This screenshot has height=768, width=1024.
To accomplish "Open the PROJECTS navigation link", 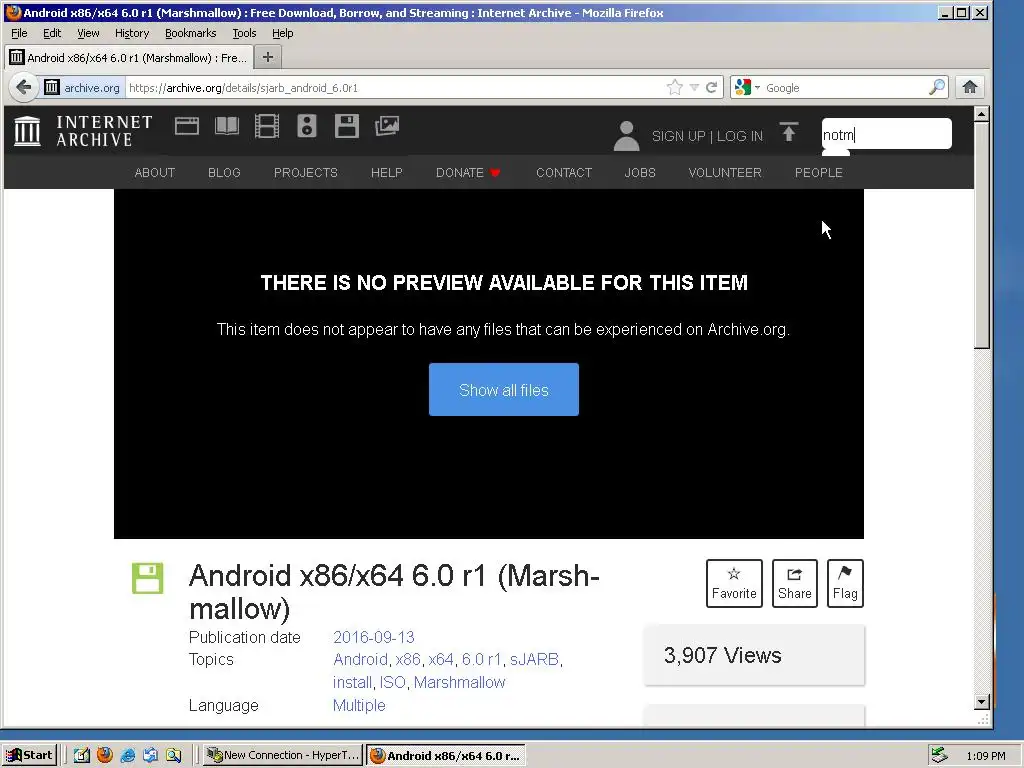I will pos(306,172).
